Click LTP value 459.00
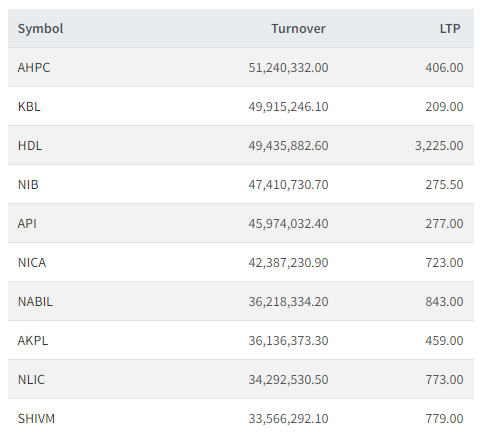 coord(444,341)
